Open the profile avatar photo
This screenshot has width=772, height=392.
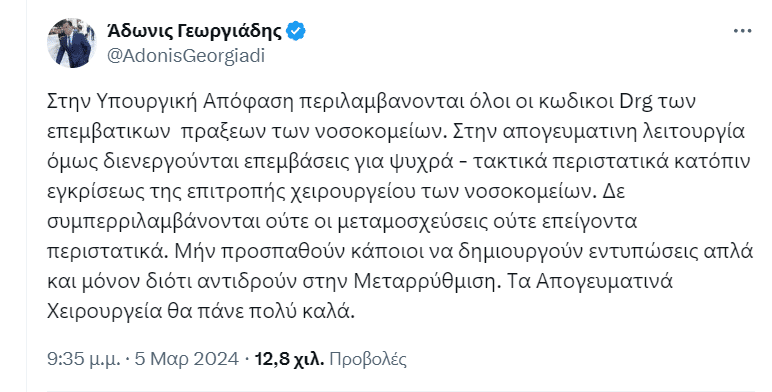pos(72,43)
